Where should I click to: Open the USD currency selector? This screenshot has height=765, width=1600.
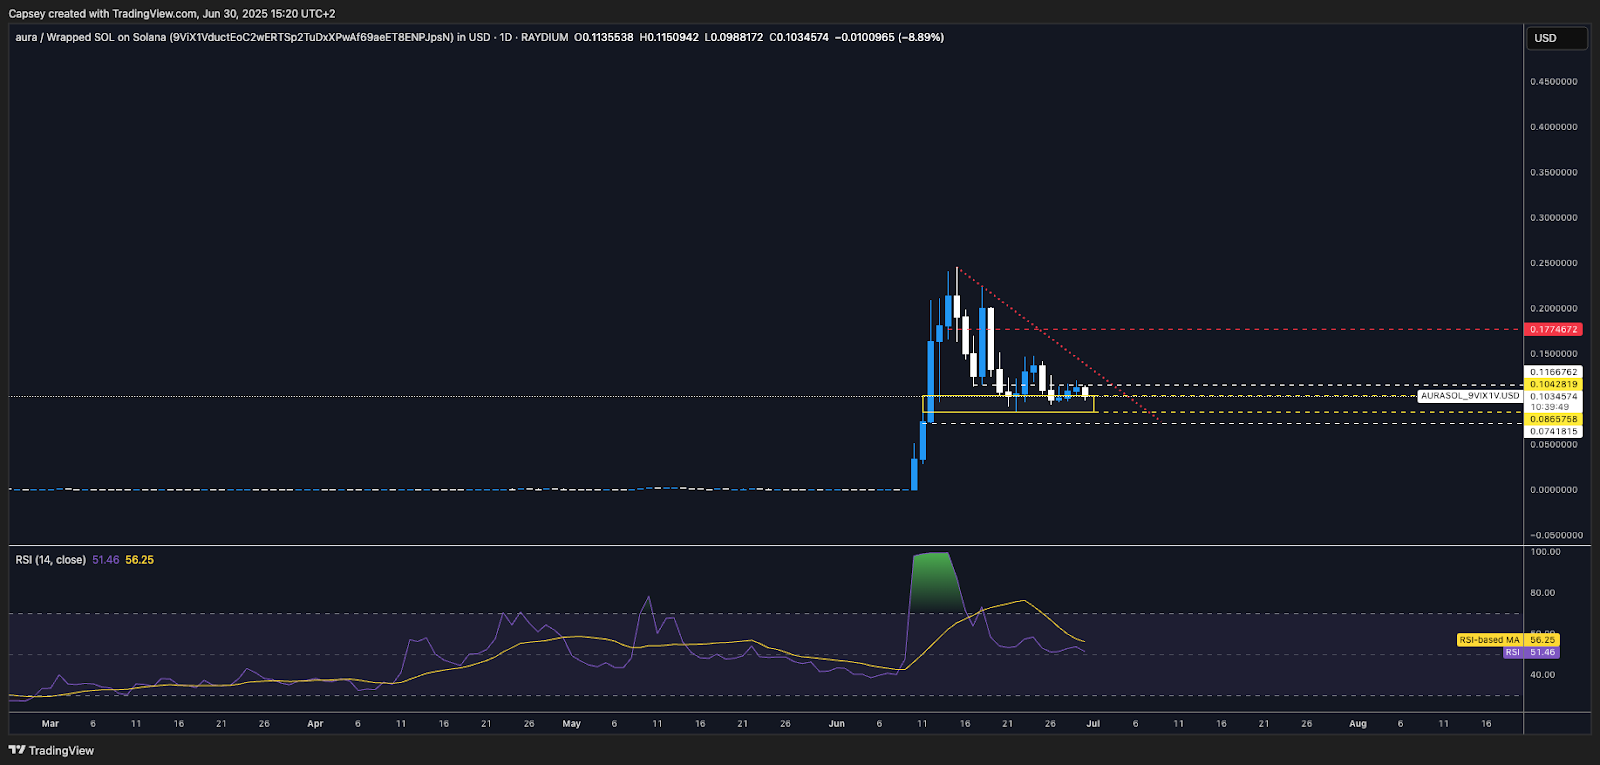point(1555,38)
